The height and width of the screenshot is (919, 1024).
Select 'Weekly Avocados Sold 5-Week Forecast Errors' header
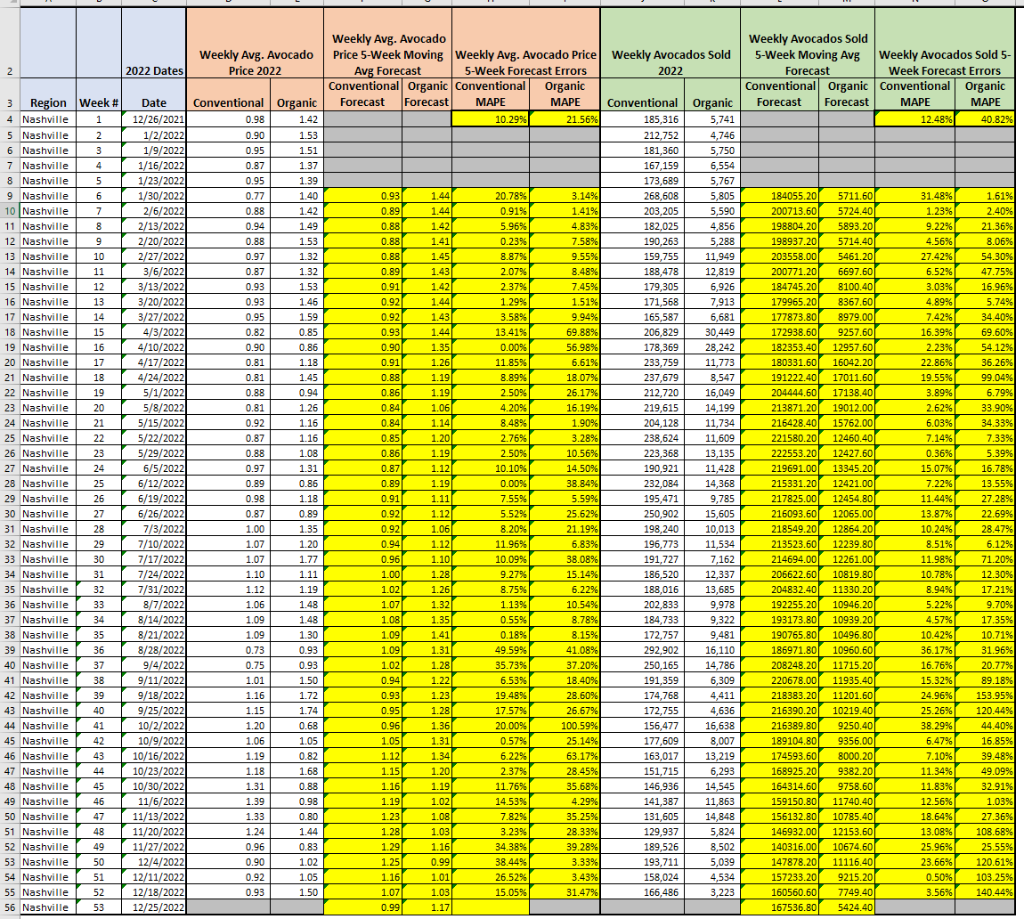(x=944, y=42)
